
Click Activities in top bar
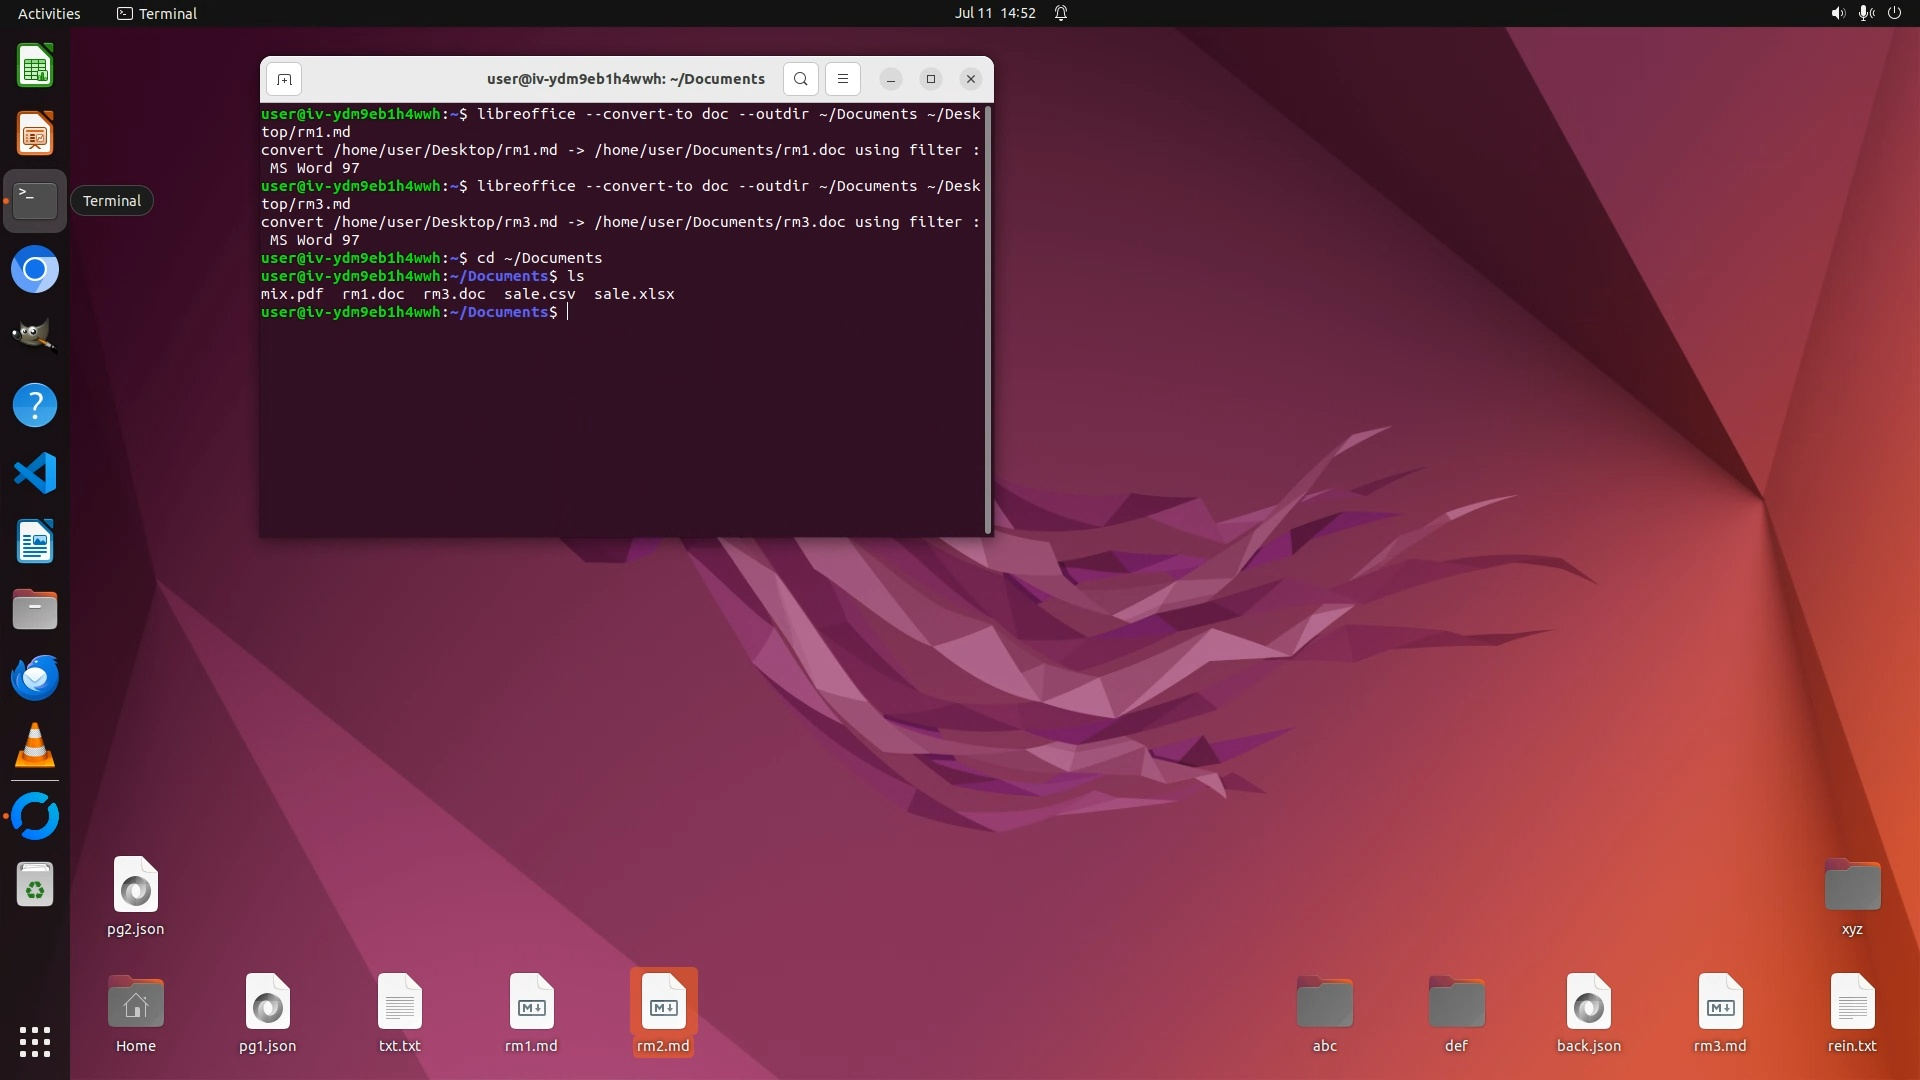click(x=49, y=13)
